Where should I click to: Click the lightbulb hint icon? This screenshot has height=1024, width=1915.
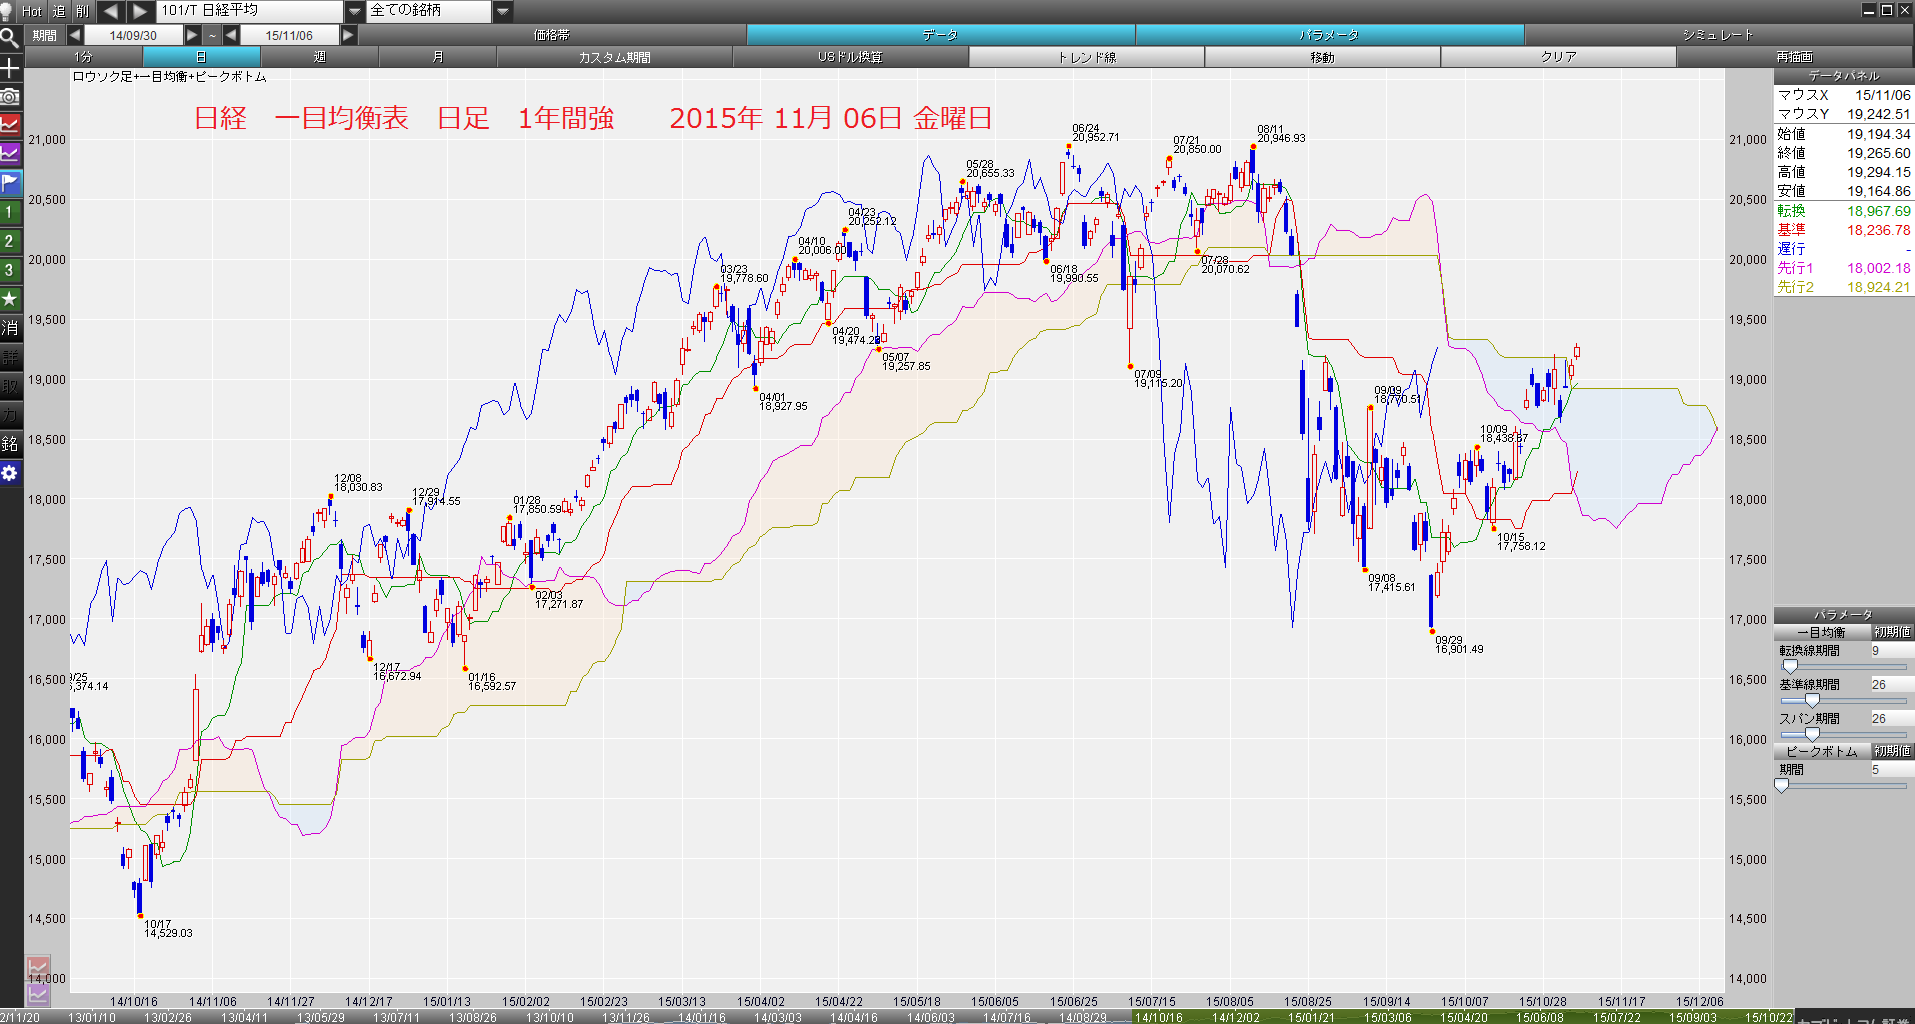coord(7,11)
